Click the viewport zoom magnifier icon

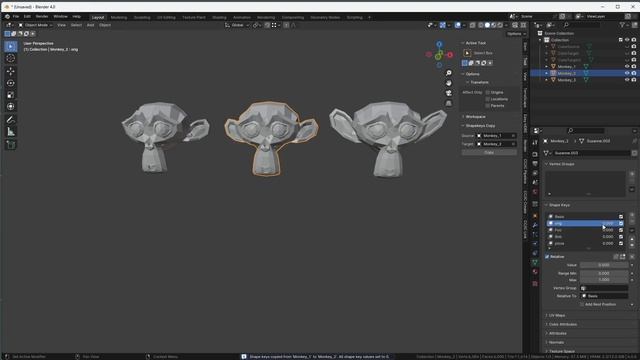pos(449,73)
